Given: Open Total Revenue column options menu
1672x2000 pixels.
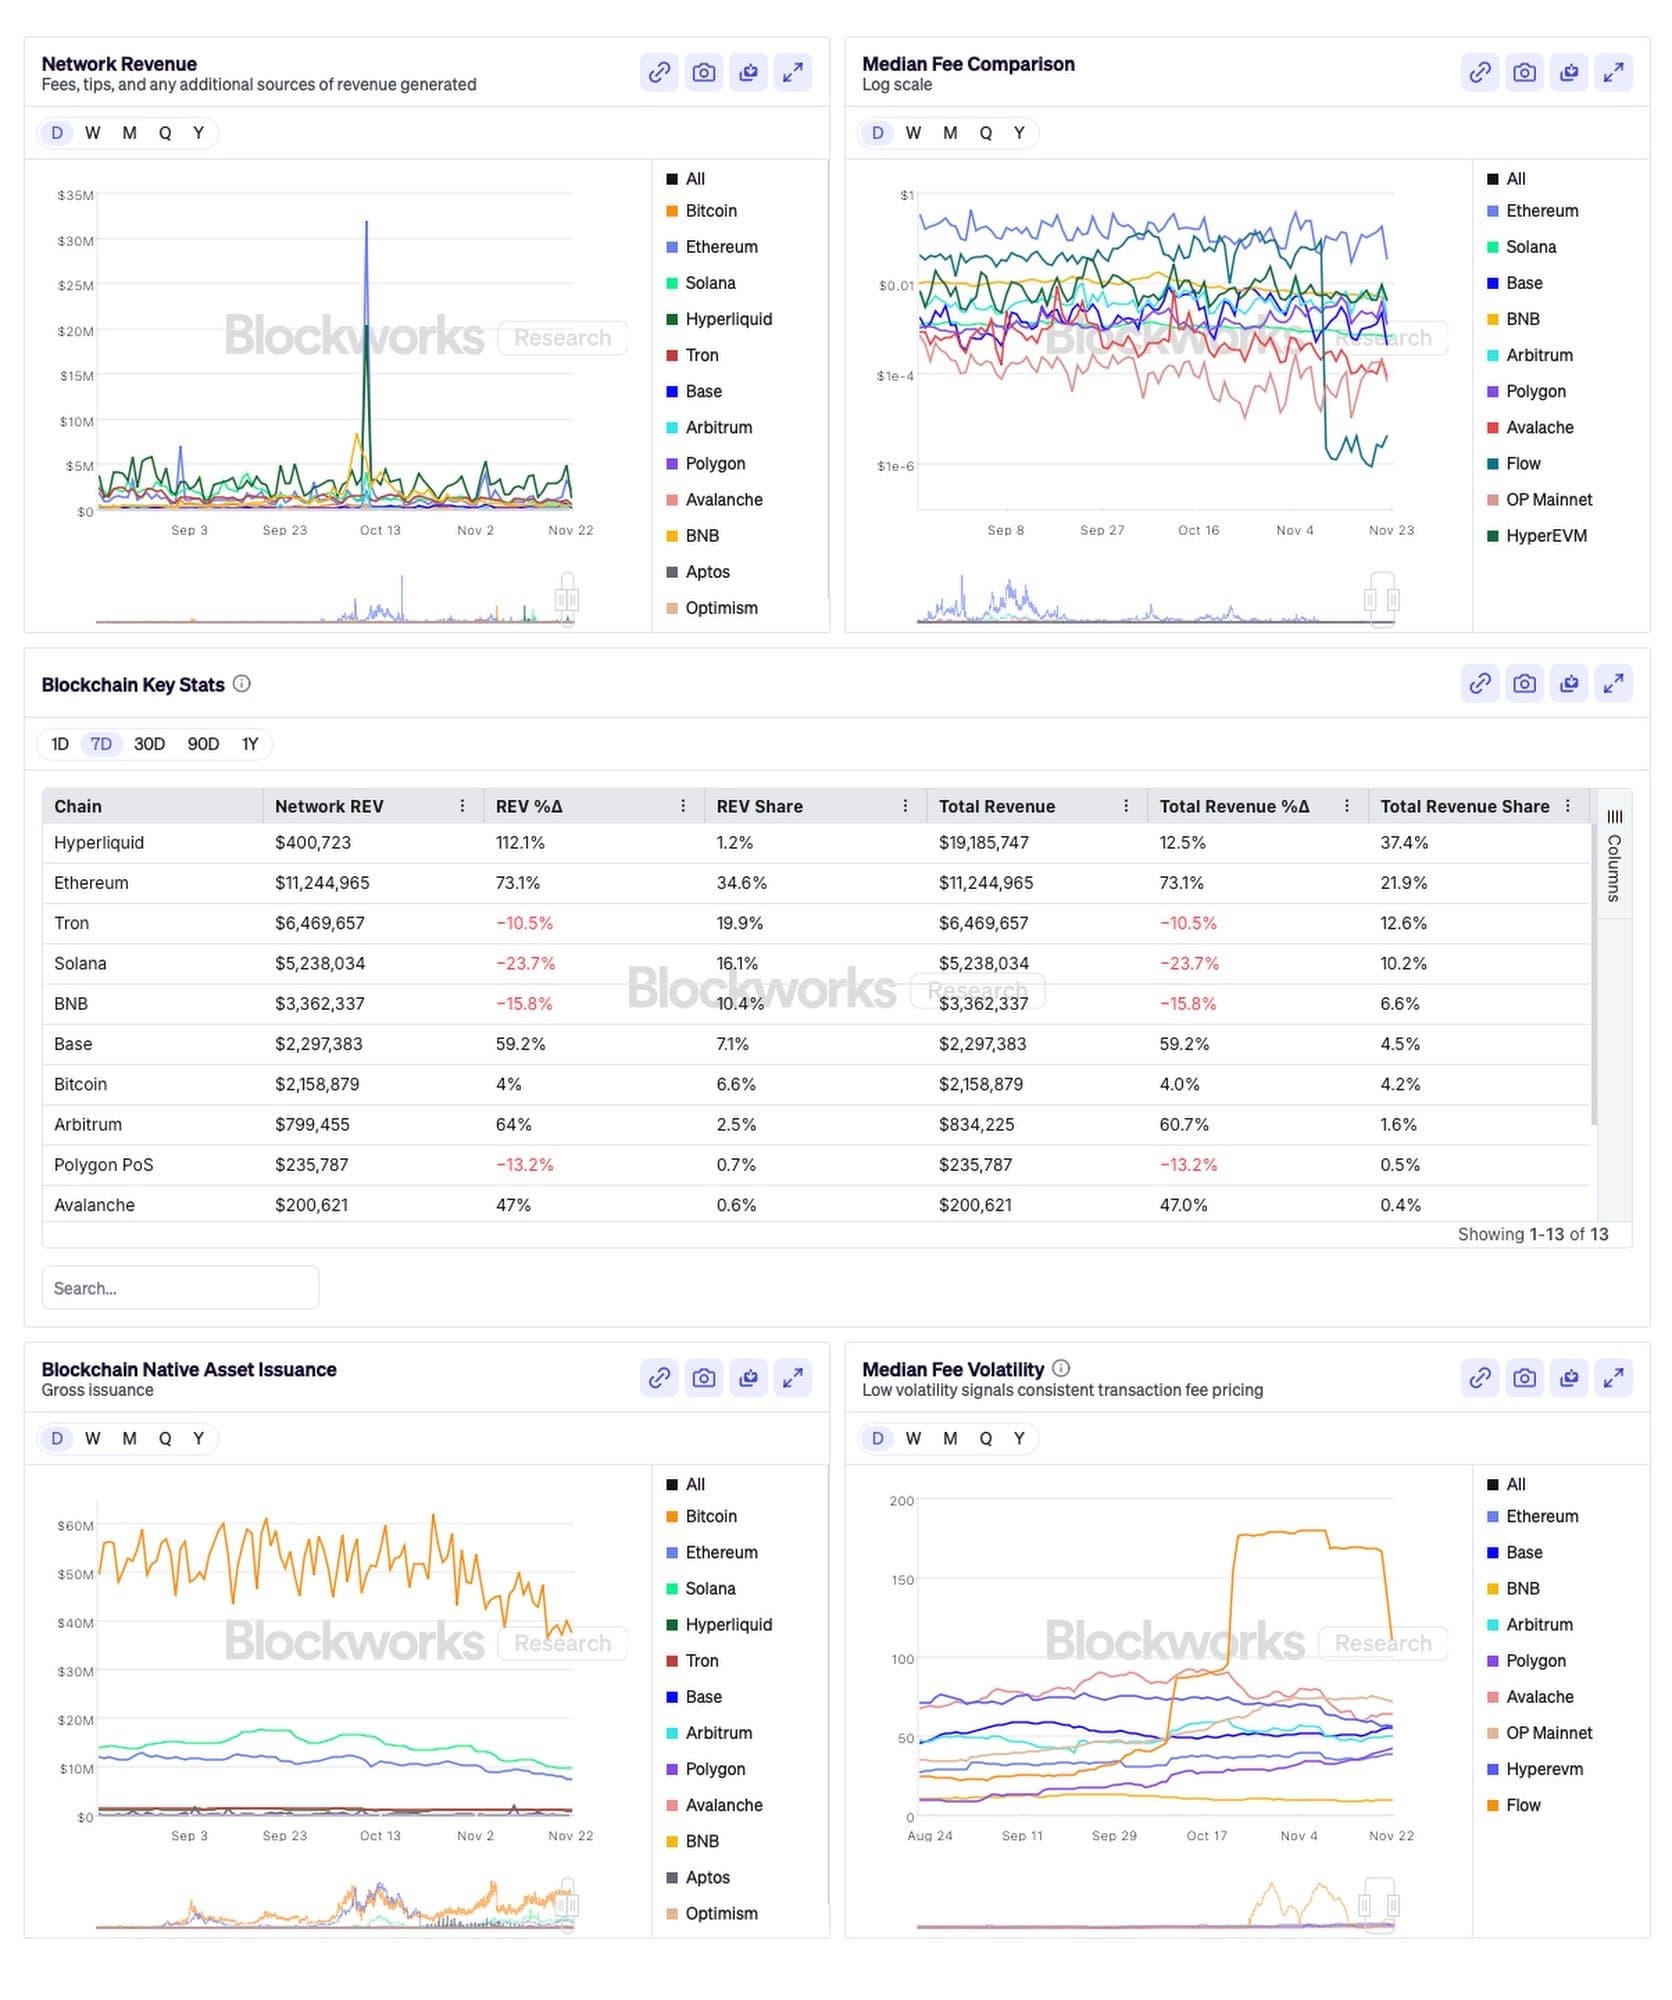Looking at the screenshot, I should [x=1126, y=806].
